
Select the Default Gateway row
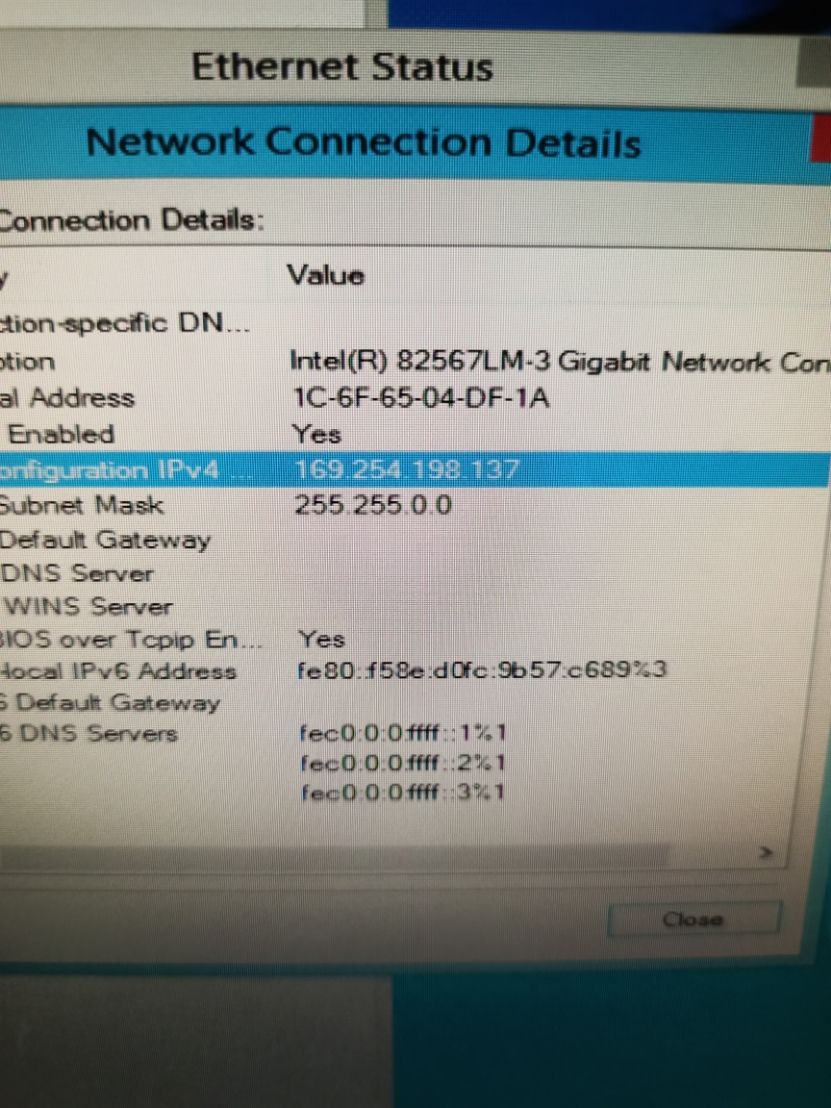coord(414,541)
